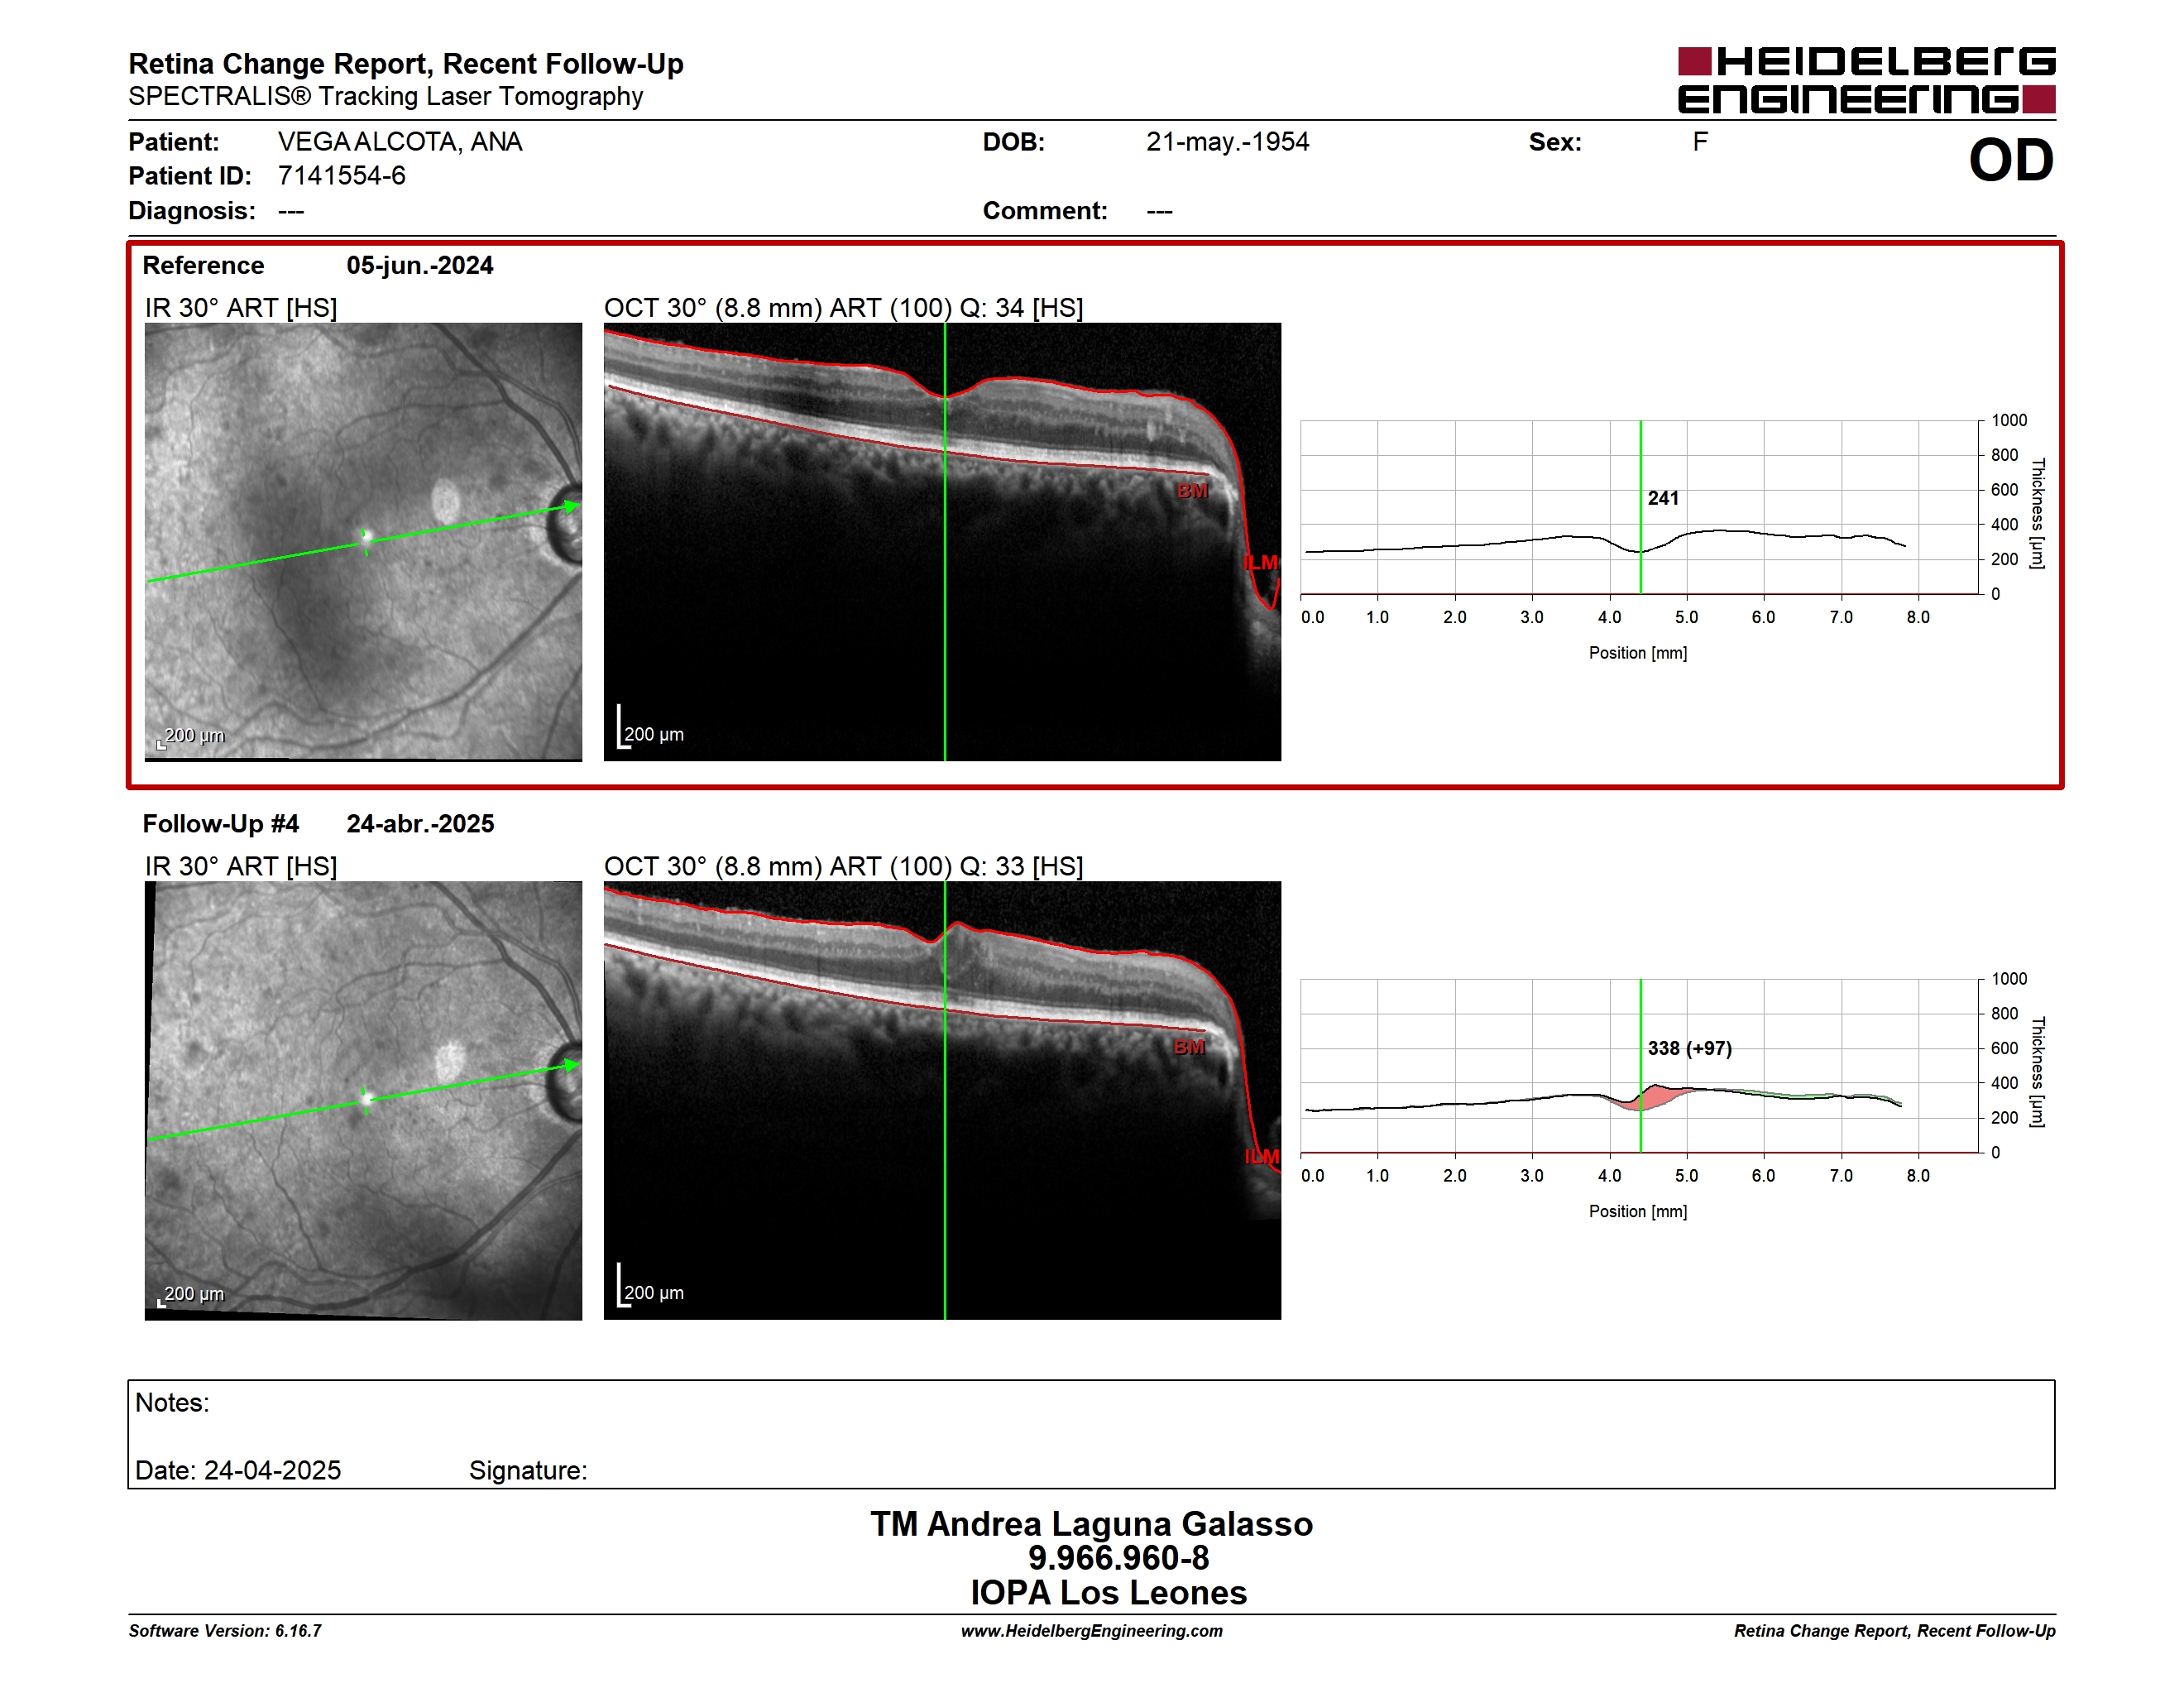This screenshot has width=2184, height=1688.
Task: Click the 'ILM' label in Follow-Up OCT scan
Action: pyautogui.click(x=1262, y=1157)
